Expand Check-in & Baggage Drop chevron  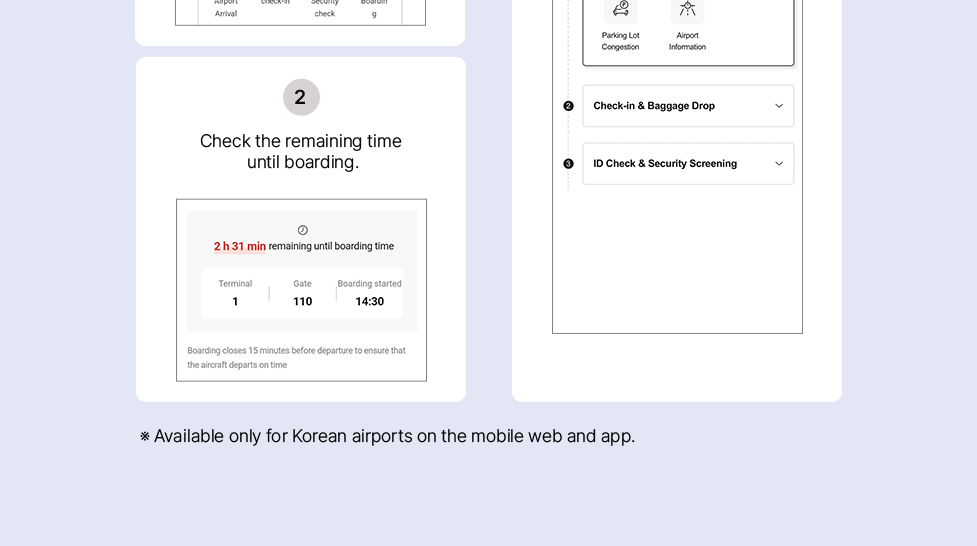(x=779, y=106)
